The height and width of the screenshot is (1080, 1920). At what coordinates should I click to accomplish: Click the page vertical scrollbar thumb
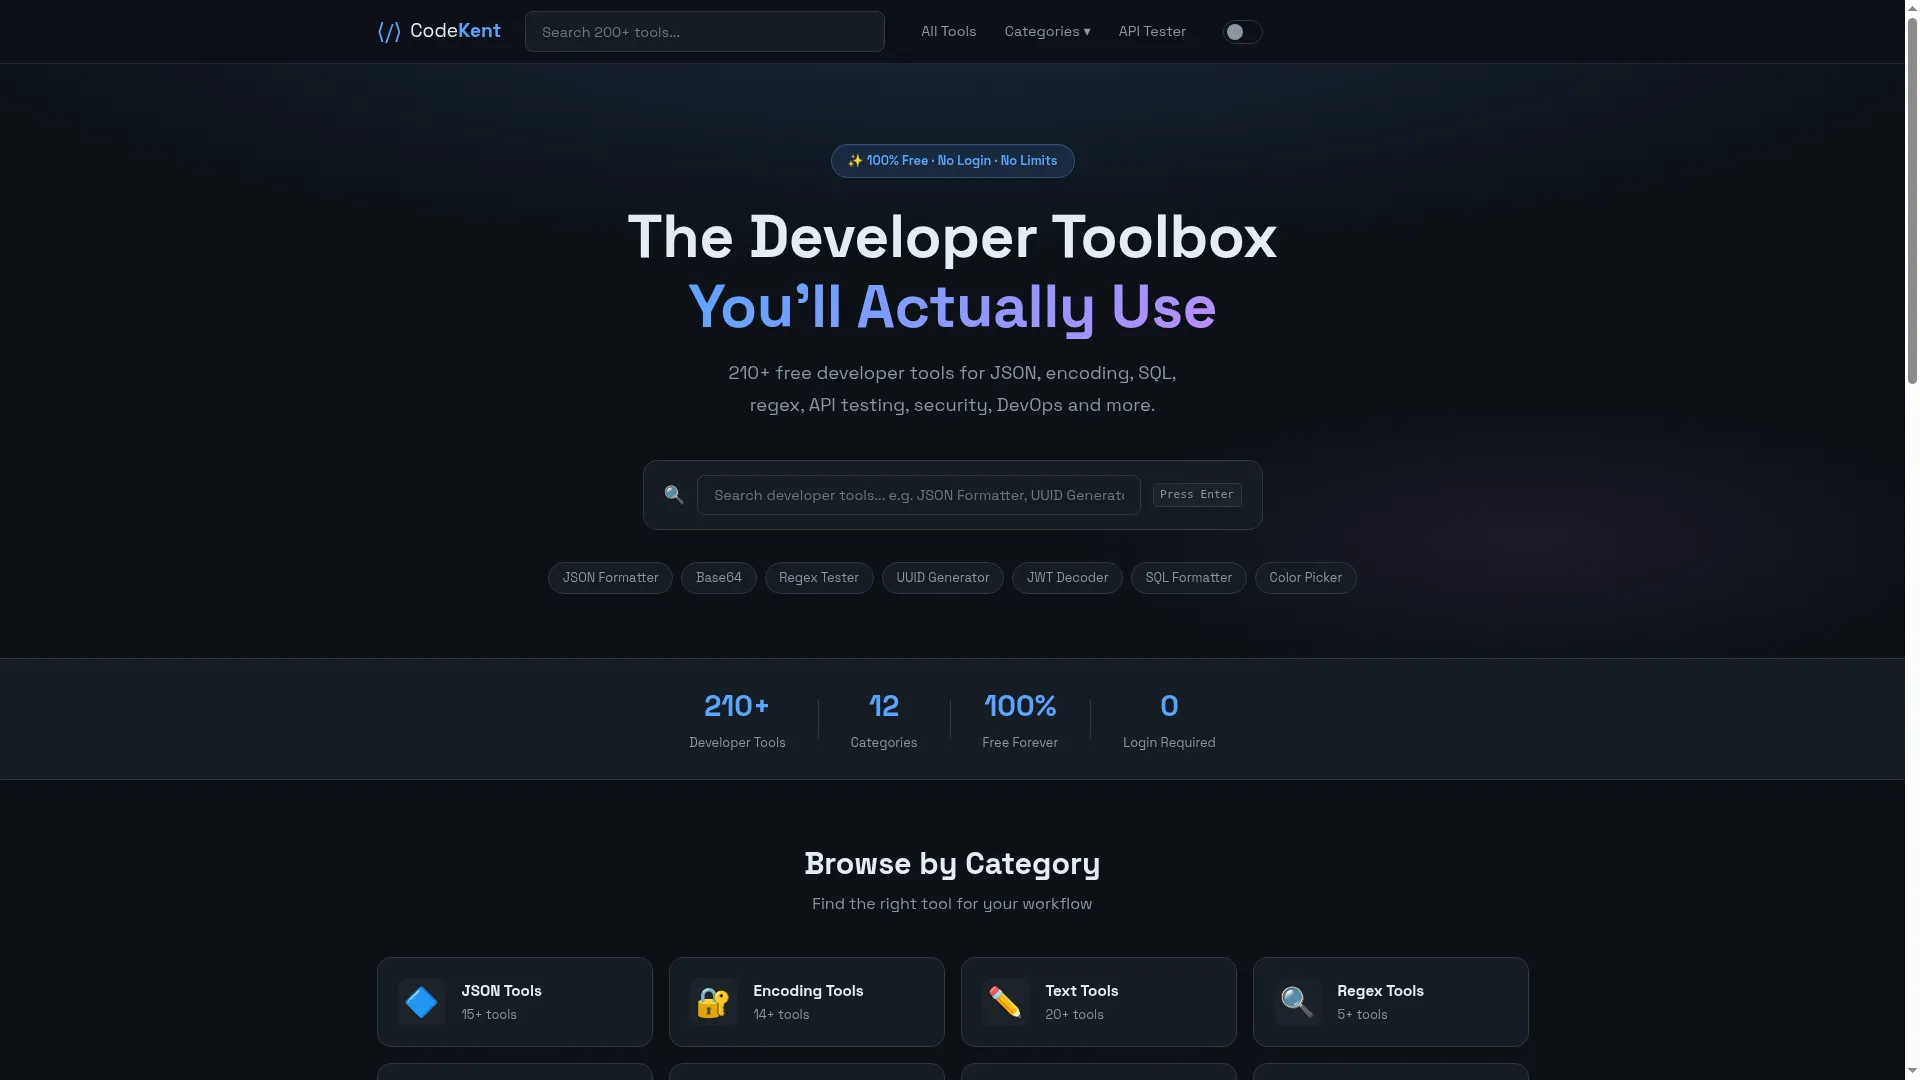pos(1912,200)
